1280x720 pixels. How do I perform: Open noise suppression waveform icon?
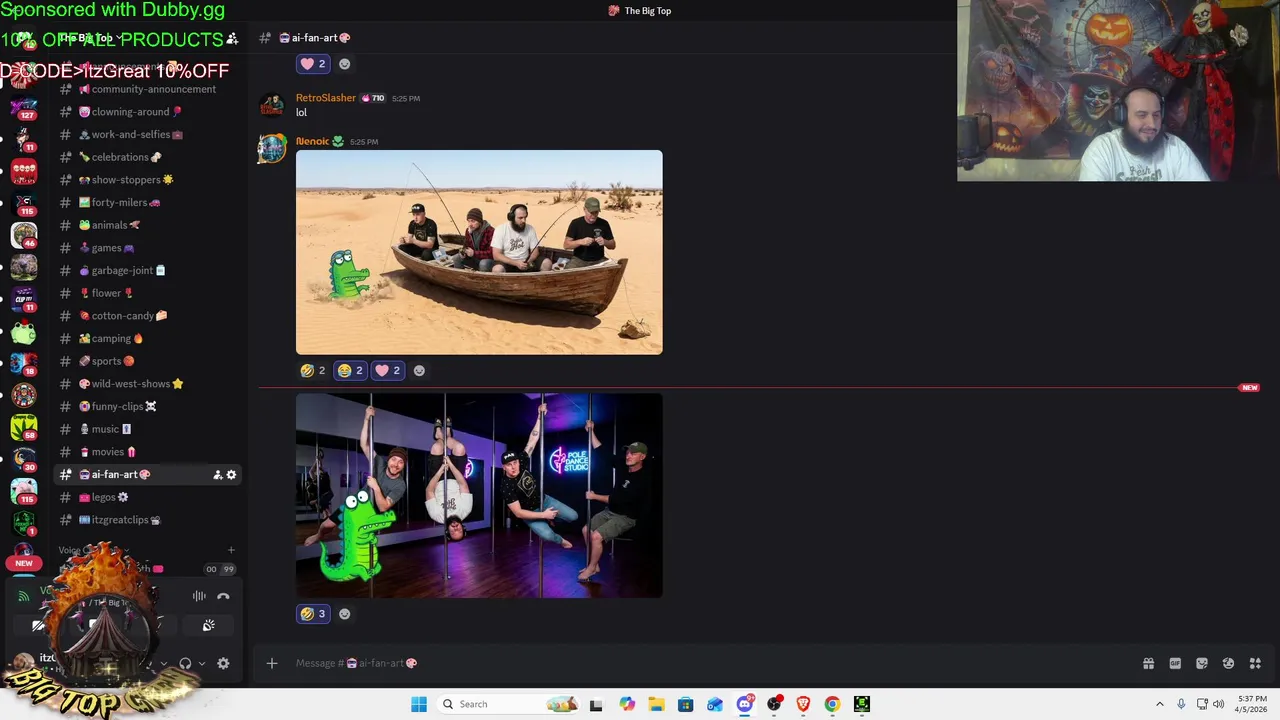(199, 596)
